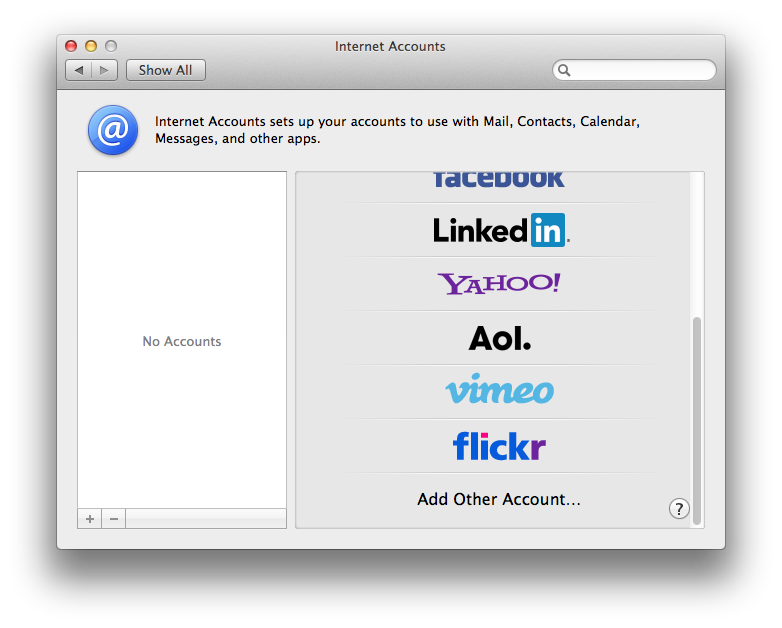Screen dimensions: 782x628
Task: Open help with the question mark button
Action: click(679, 509)
